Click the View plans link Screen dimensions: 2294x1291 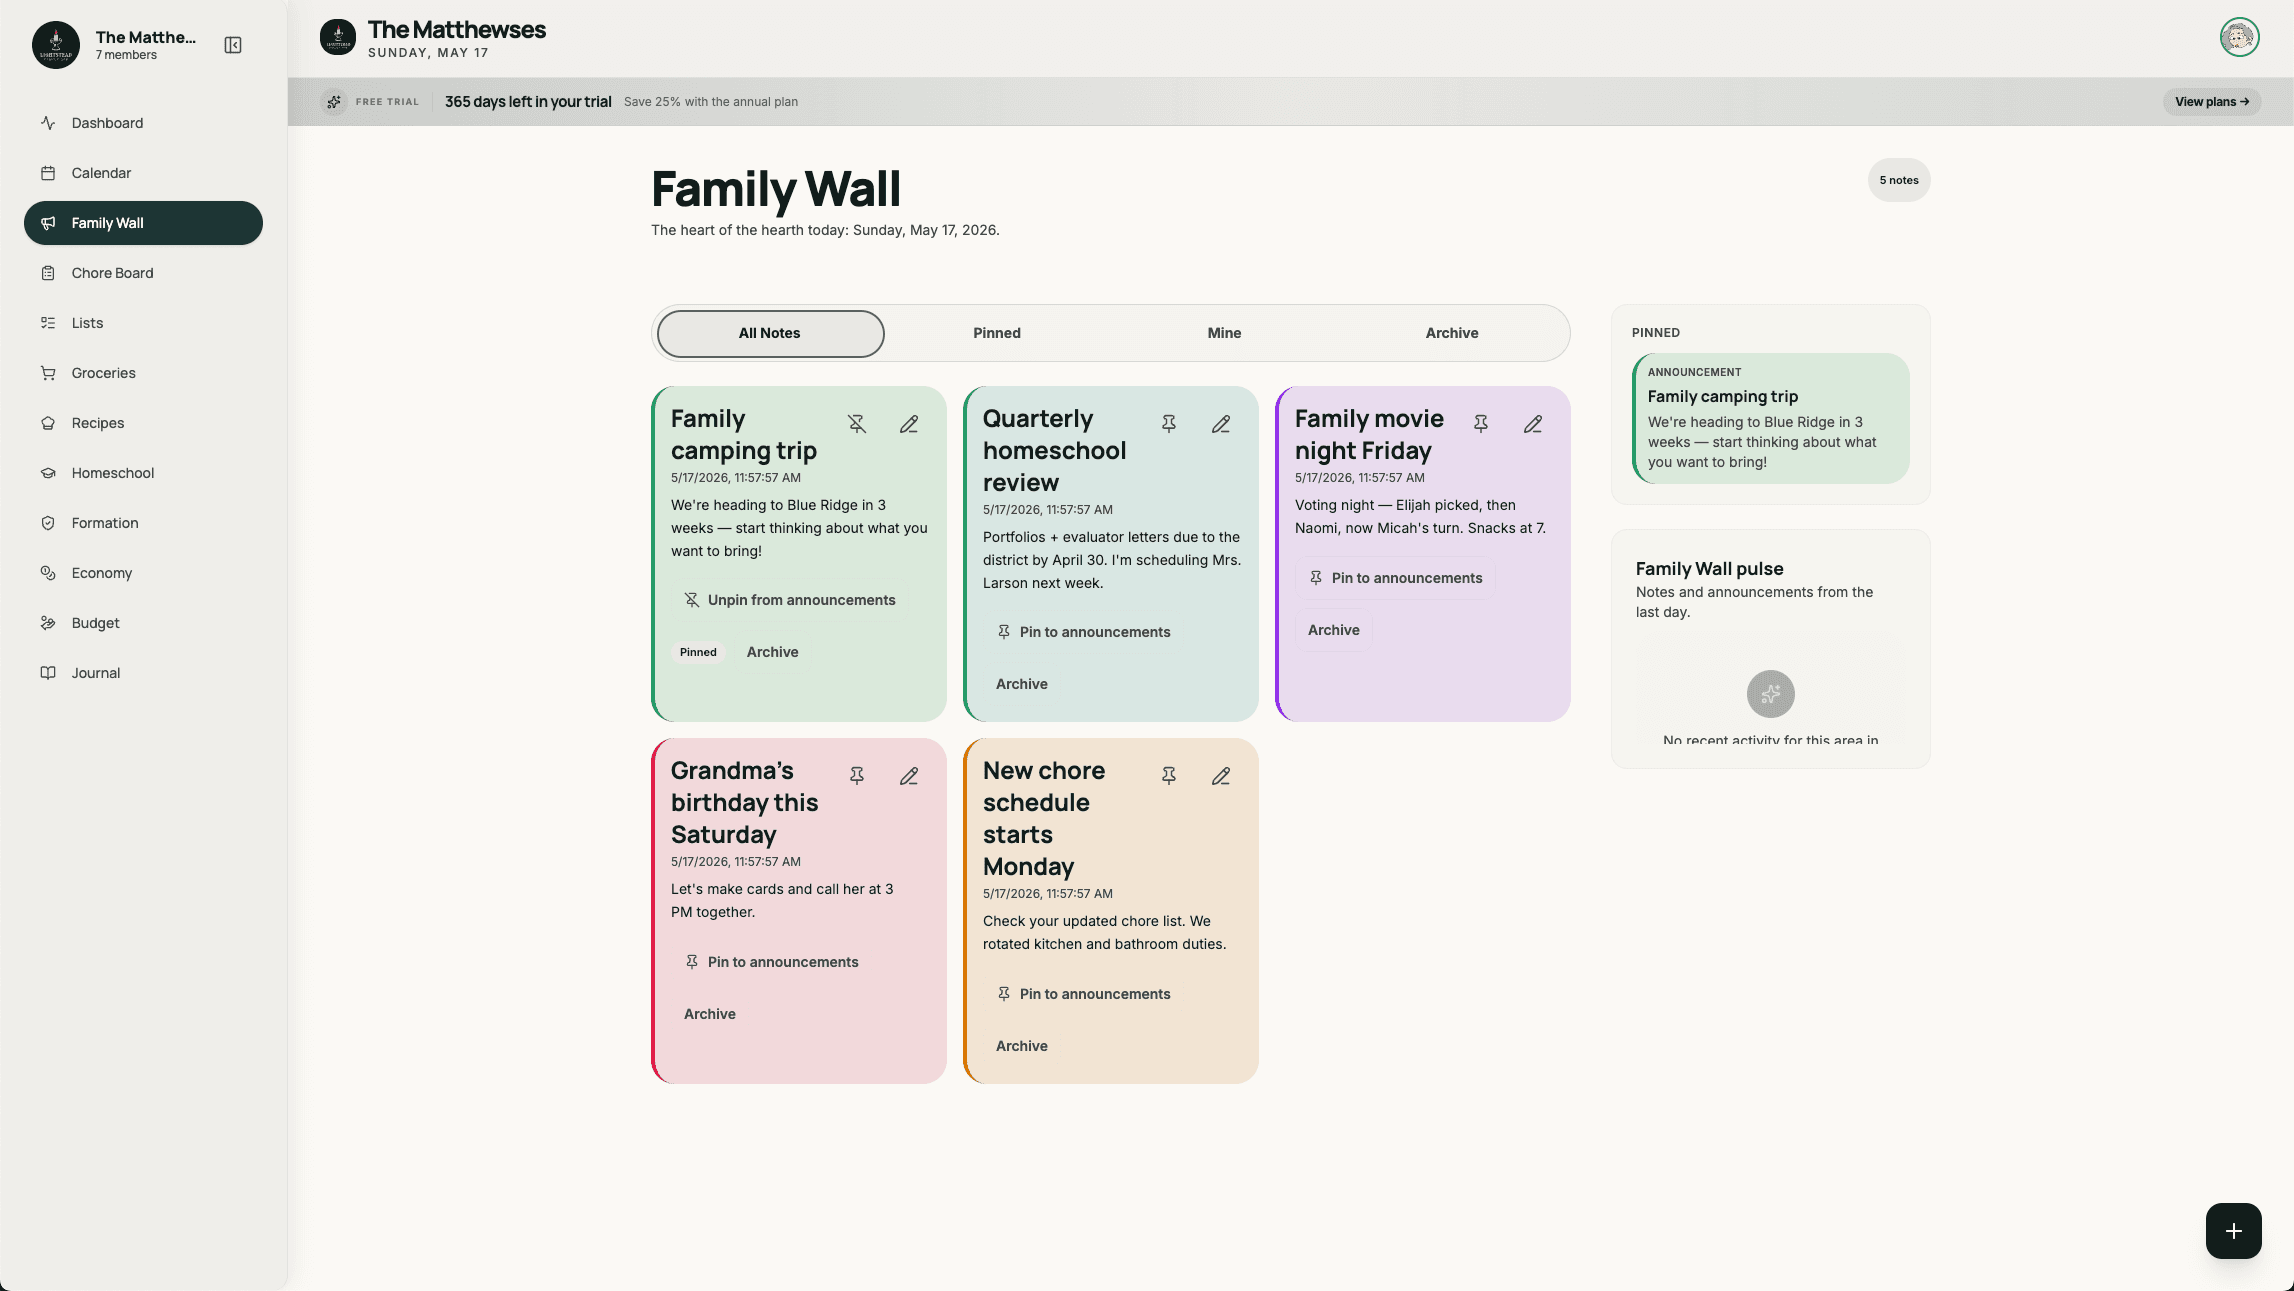tap(2212, 102)
